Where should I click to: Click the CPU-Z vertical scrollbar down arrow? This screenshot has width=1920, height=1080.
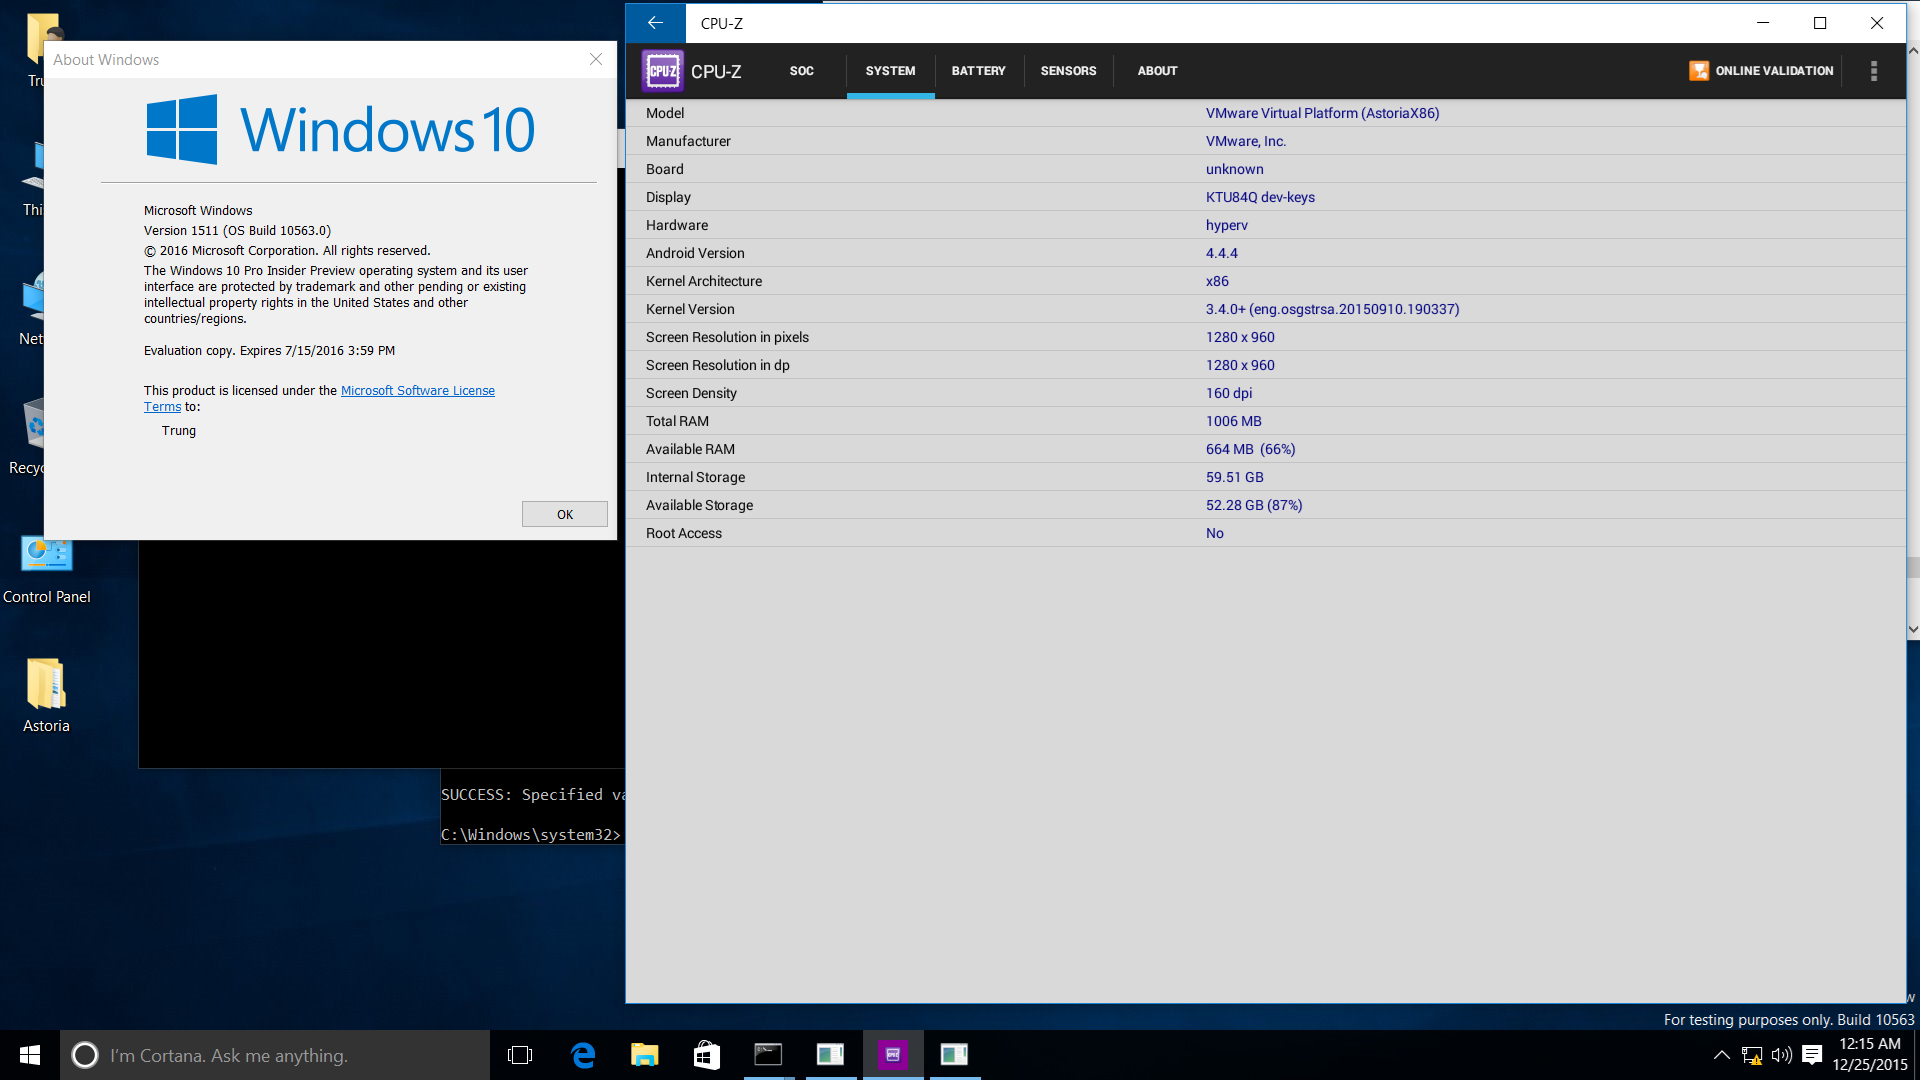tap(1913, 630)
